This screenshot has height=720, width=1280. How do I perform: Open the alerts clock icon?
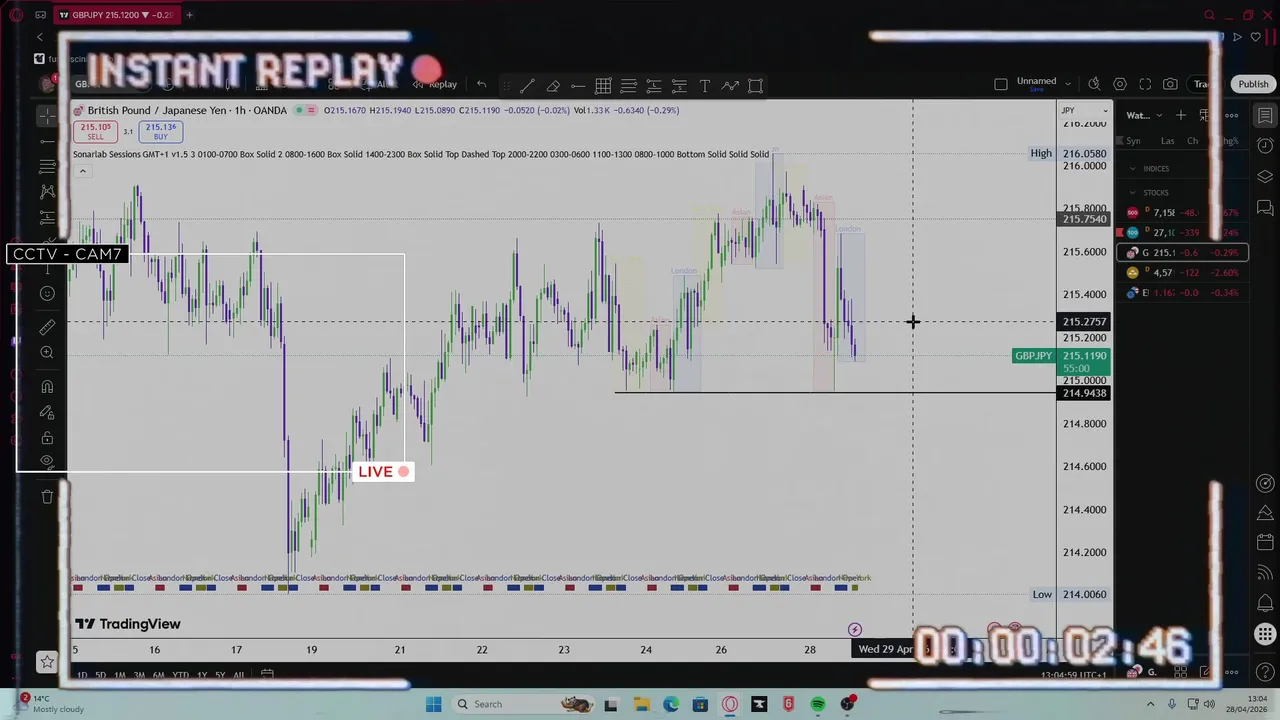tap(1265, 146)
